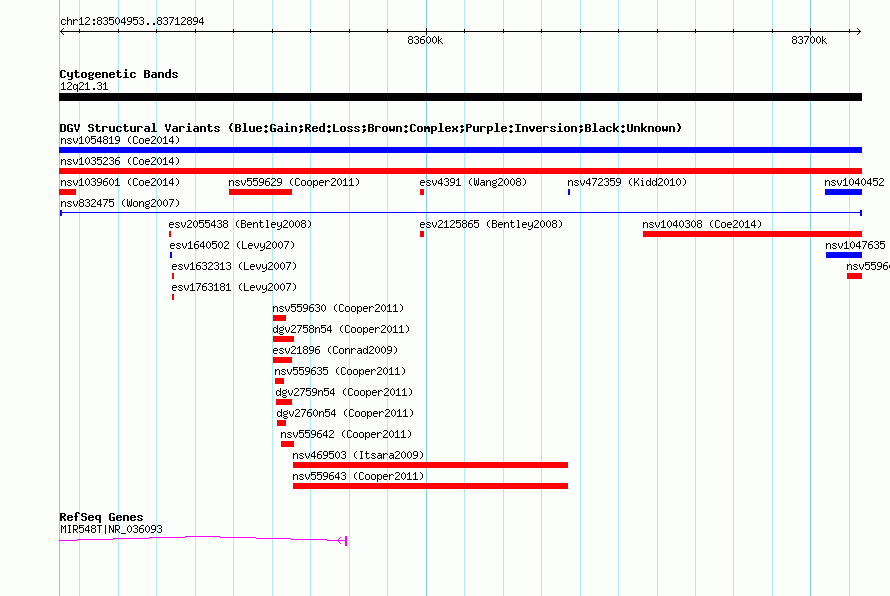890x596 pixels.
Task: Click the DGV Structural Variants track title
Action: click(x=371, y=128)
